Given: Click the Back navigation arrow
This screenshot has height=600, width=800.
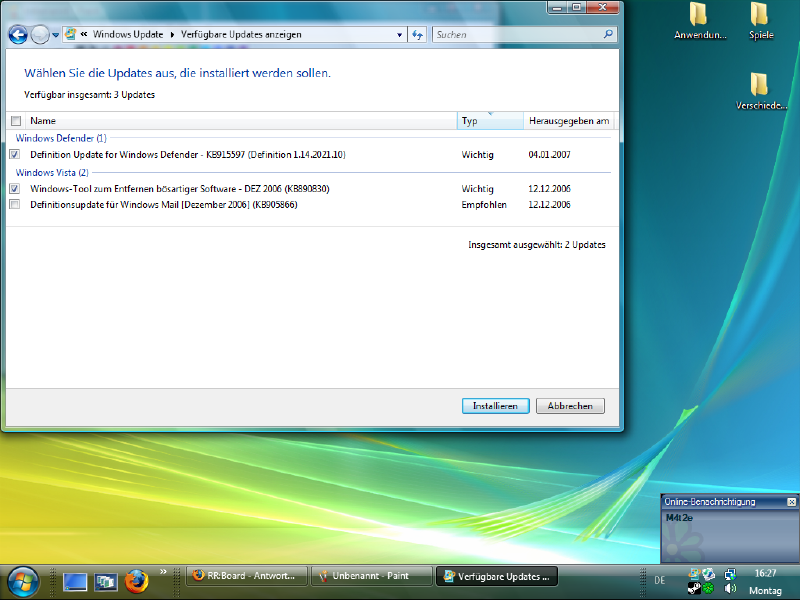Looking at the screenshot, I should 18,35.
